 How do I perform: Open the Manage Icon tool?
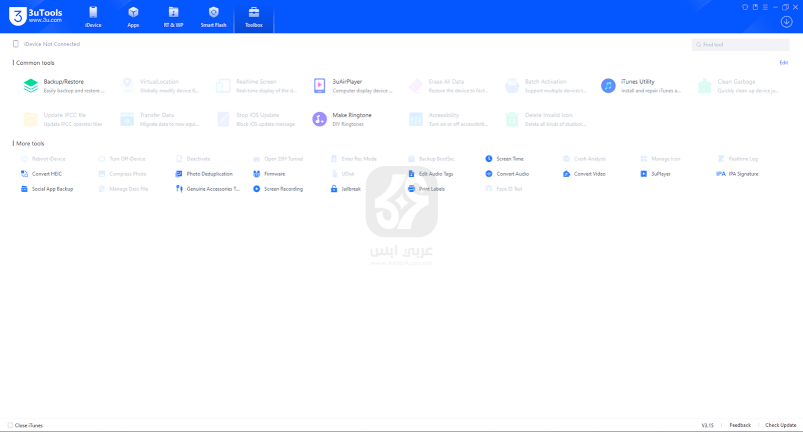[x=660, y=159]
